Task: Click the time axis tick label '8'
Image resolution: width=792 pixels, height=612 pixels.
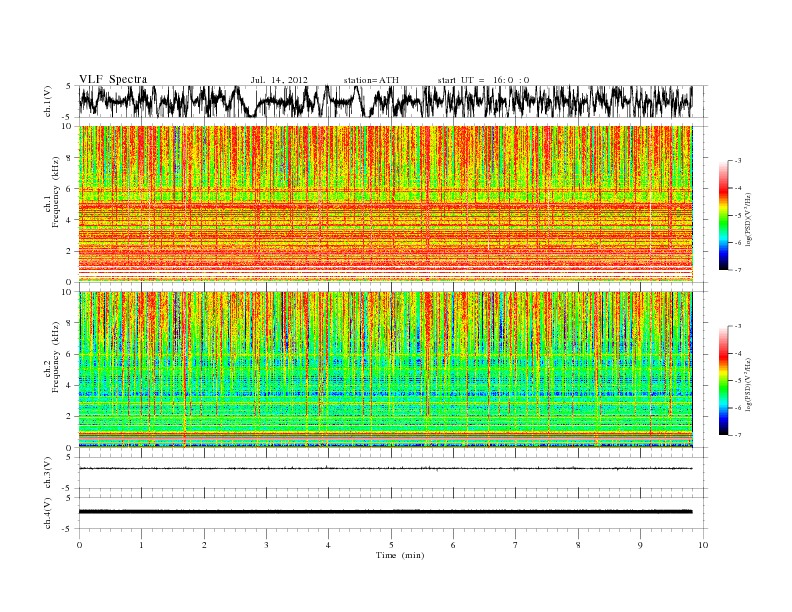Action: pyautogui.click(x=578, y=545)
